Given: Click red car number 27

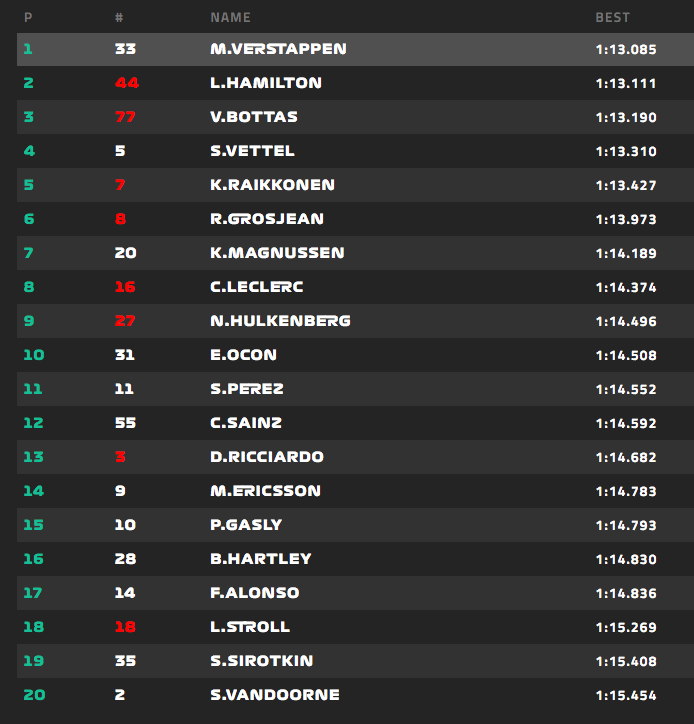Looking at the screenshot, I should 125,321.
